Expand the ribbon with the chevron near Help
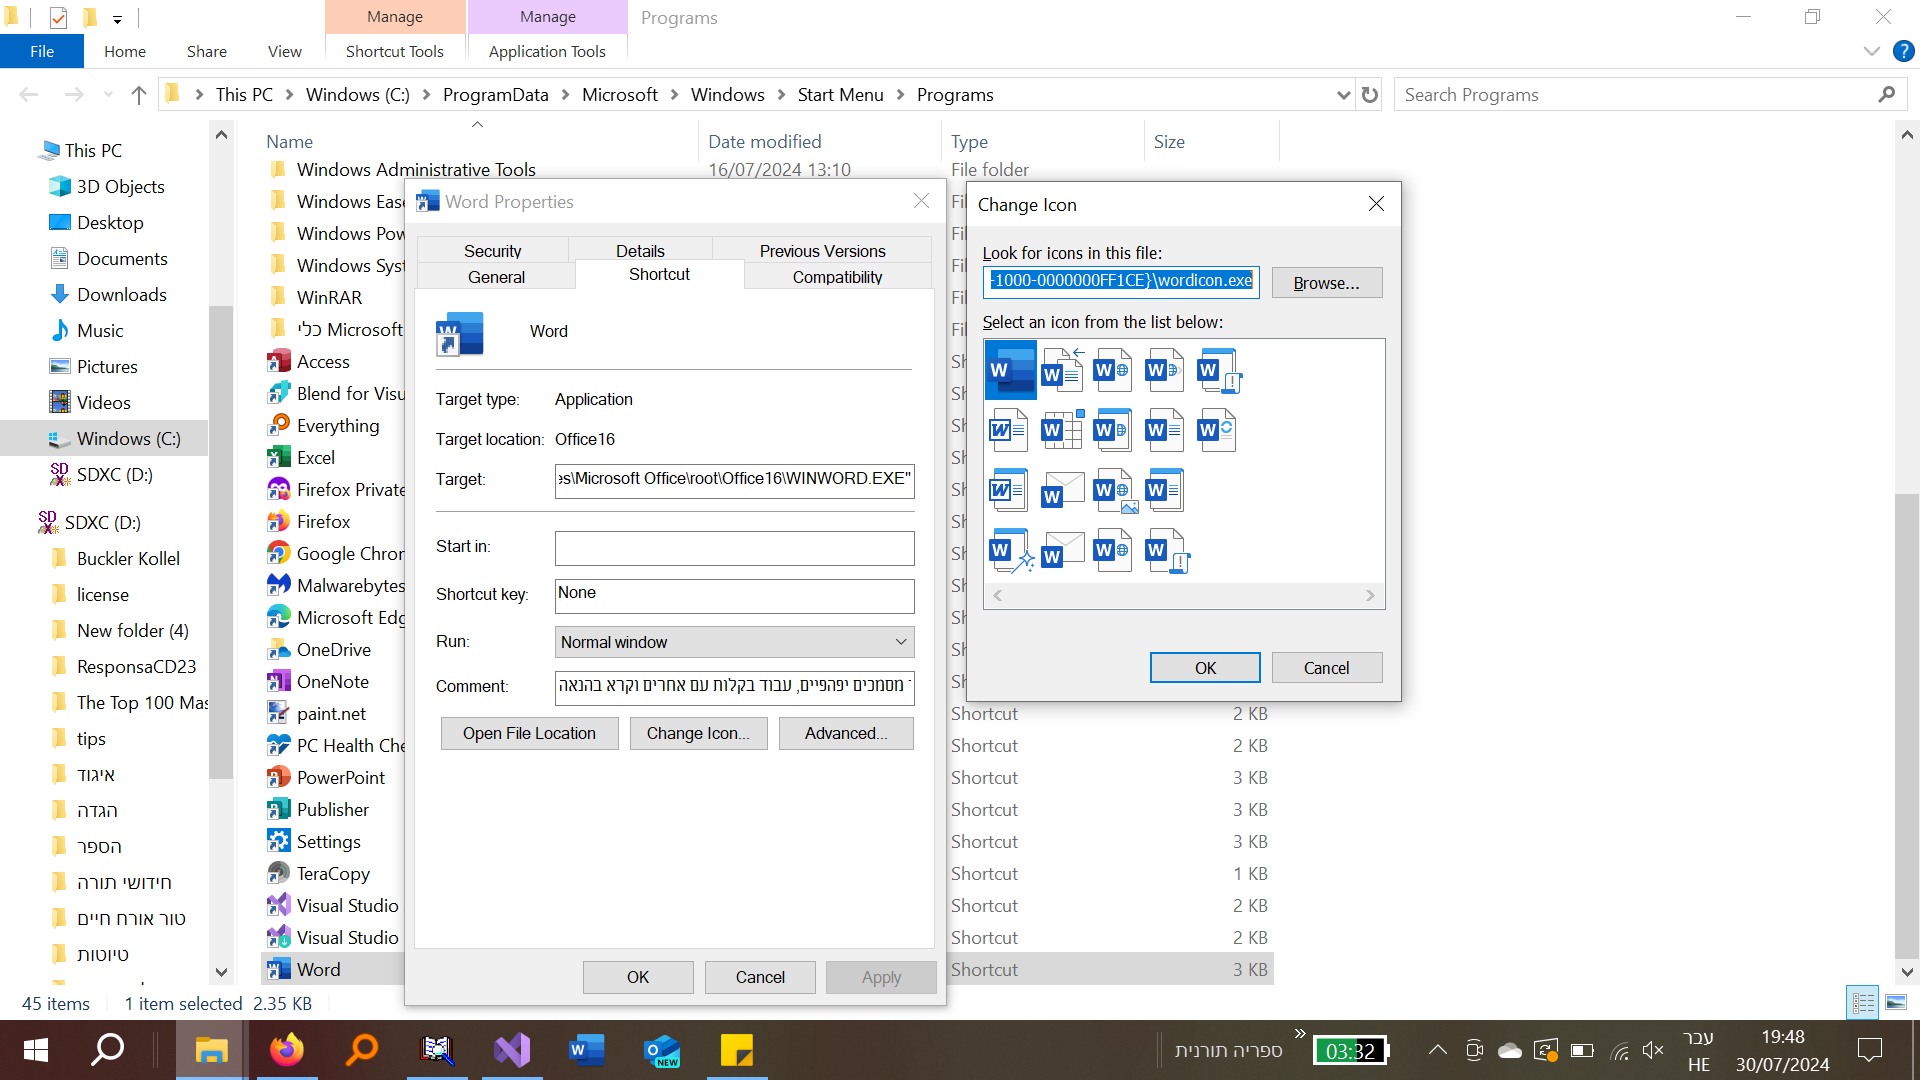The width and height of the screenshot is (1920, 1080). click(1871, 51)
